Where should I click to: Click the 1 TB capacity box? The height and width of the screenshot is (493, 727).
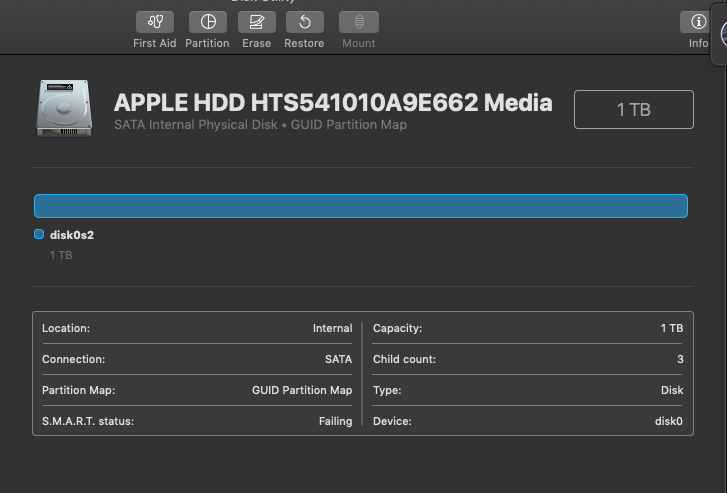[x=634, y=109]
